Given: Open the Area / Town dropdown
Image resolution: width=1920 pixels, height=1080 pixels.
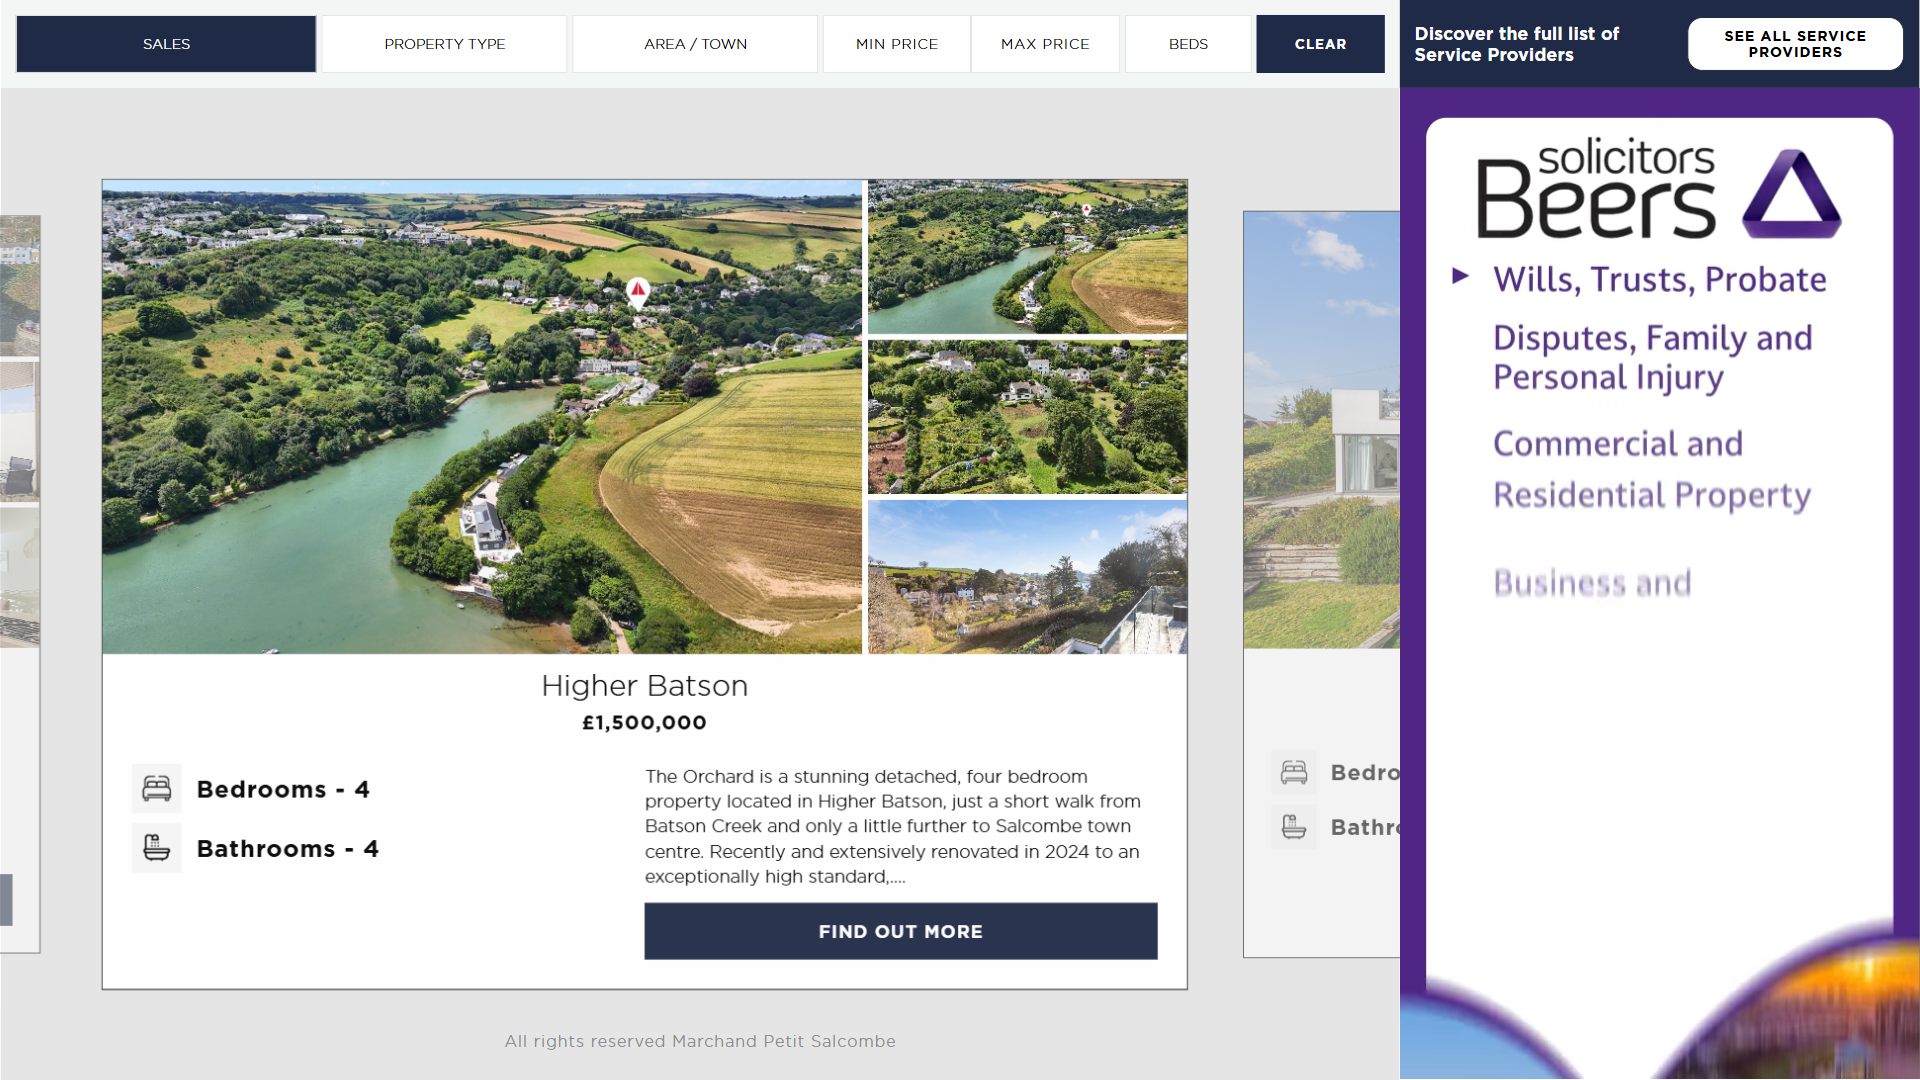Looking at the screenshot, I should (695, 44).
